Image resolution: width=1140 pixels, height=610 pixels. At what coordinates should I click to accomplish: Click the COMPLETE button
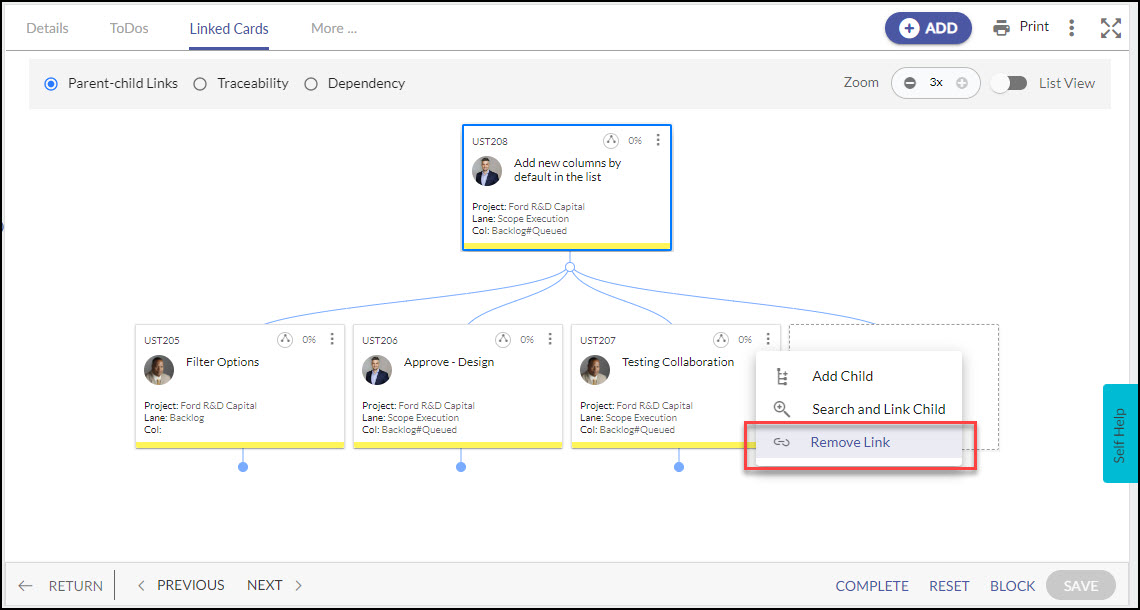872,586
